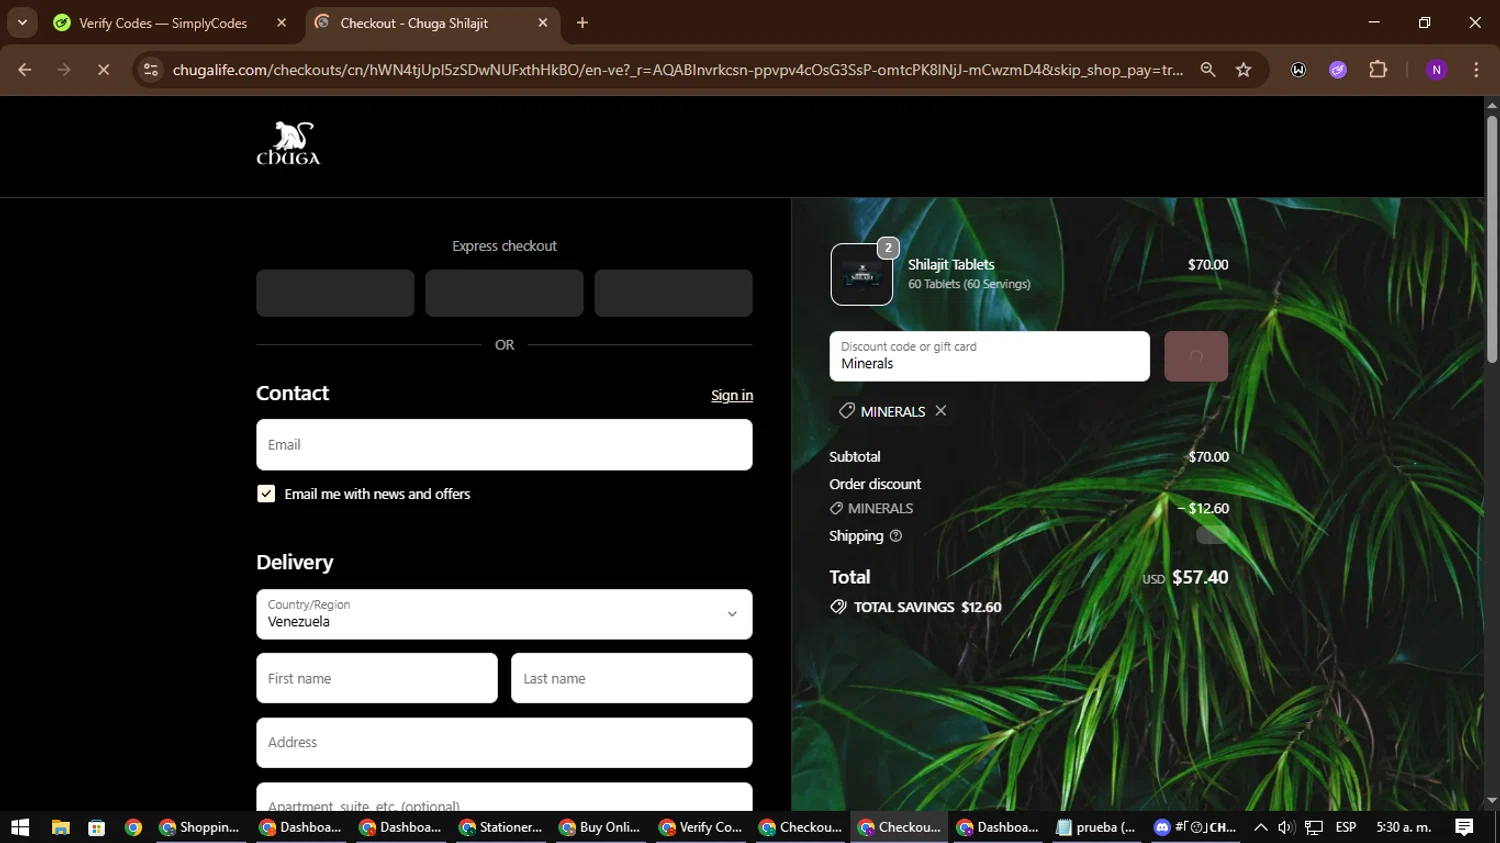
Task: Switch to the Verify Co... taskbar window
Action: 700,827
